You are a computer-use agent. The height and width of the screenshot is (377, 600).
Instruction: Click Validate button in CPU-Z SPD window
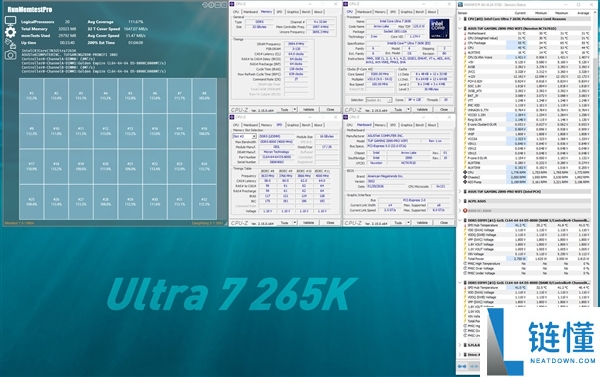309,222
